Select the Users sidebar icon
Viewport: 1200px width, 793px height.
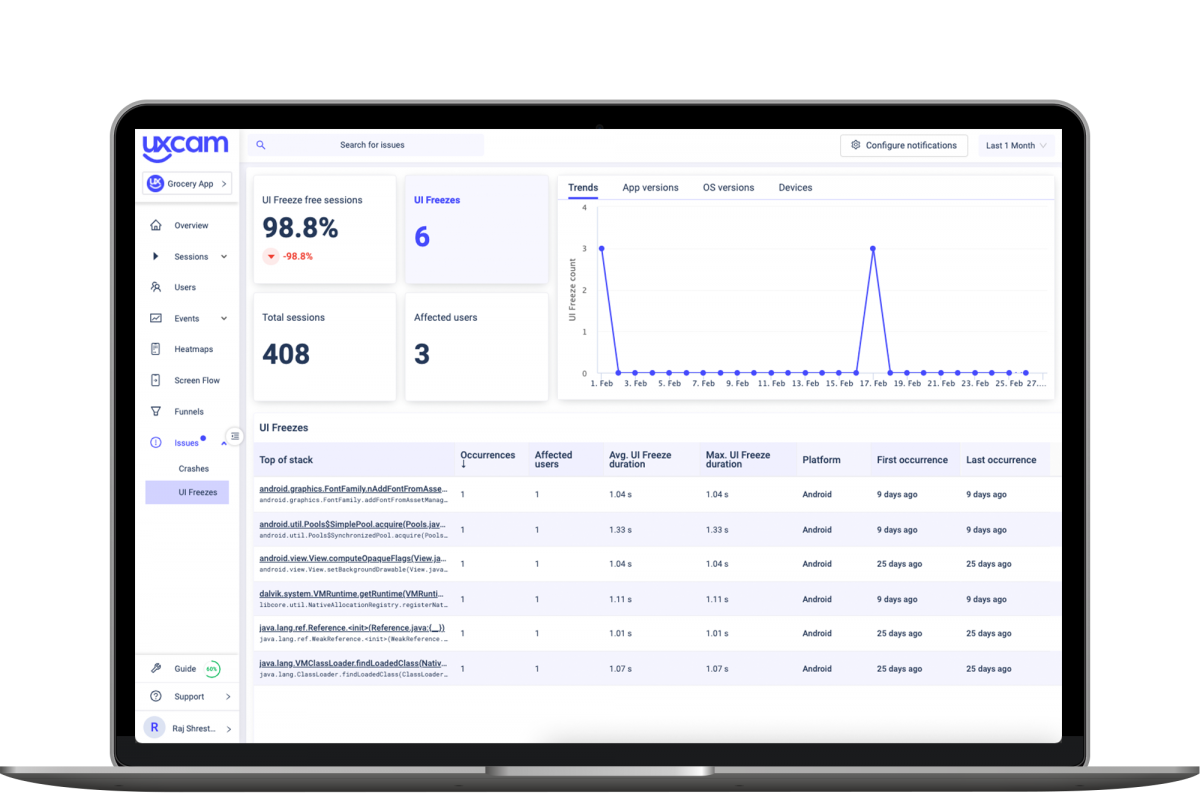click(x=156, y=287)
